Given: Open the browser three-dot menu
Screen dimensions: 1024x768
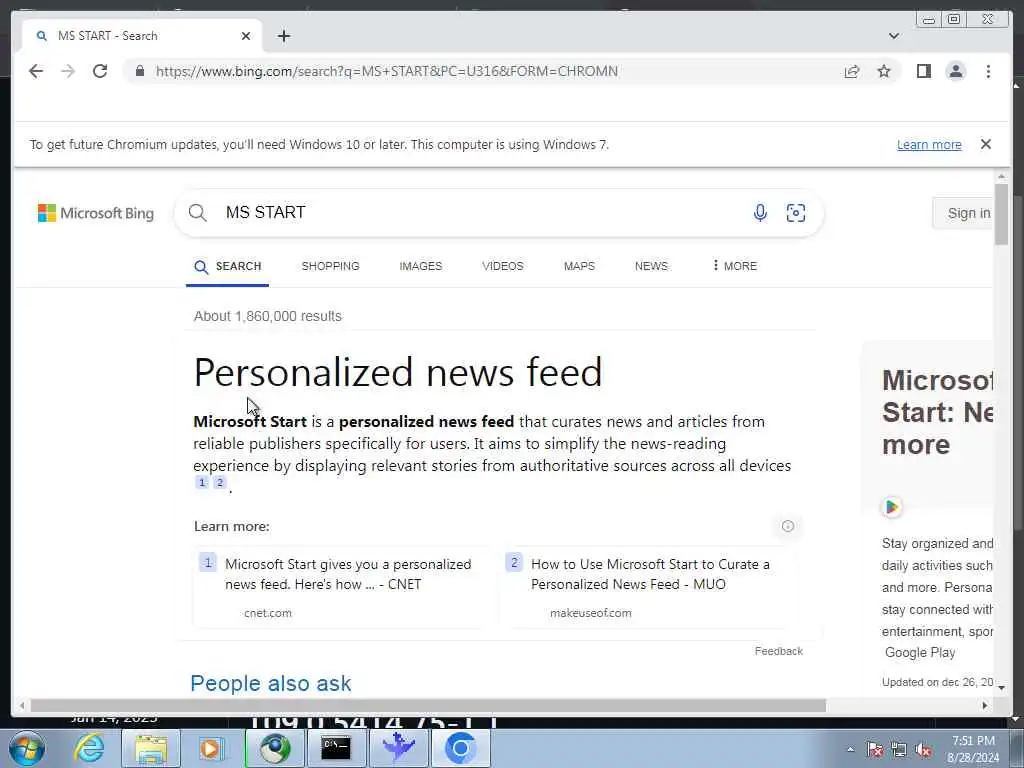Looking at the screenshot, I should [x=988, y=71].
